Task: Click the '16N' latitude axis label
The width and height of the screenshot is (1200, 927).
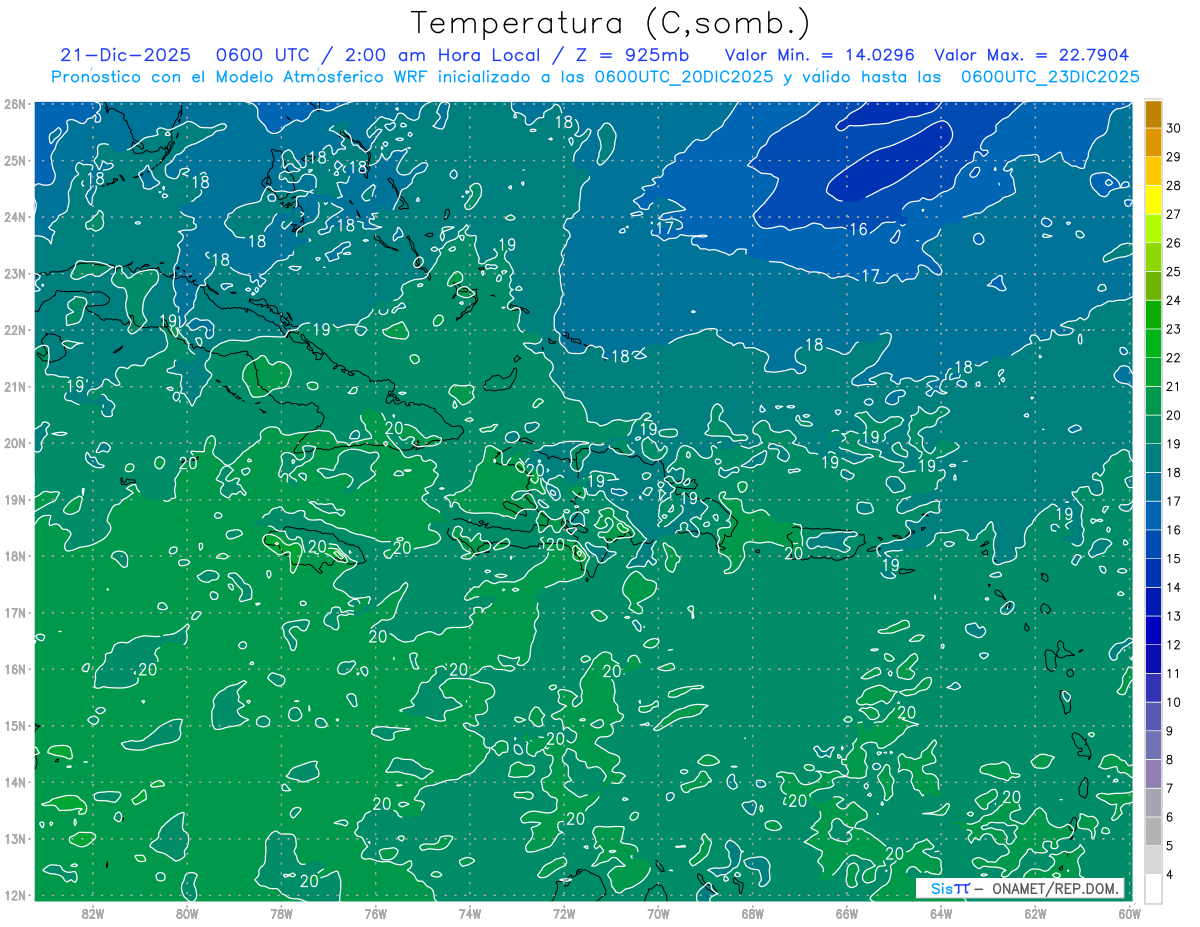Action: coord(14,669)
